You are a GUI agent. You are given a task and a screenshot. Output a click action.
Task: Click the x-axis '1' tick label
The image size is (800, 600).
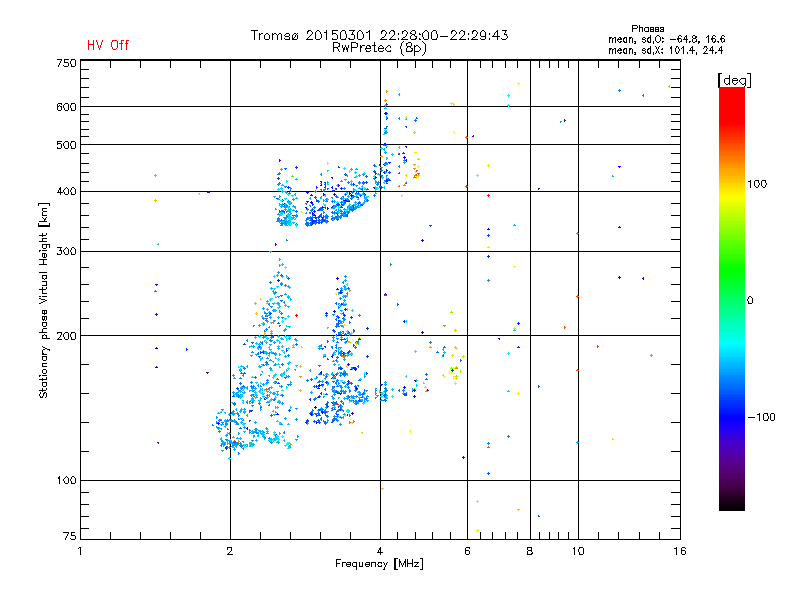[80, 551]
